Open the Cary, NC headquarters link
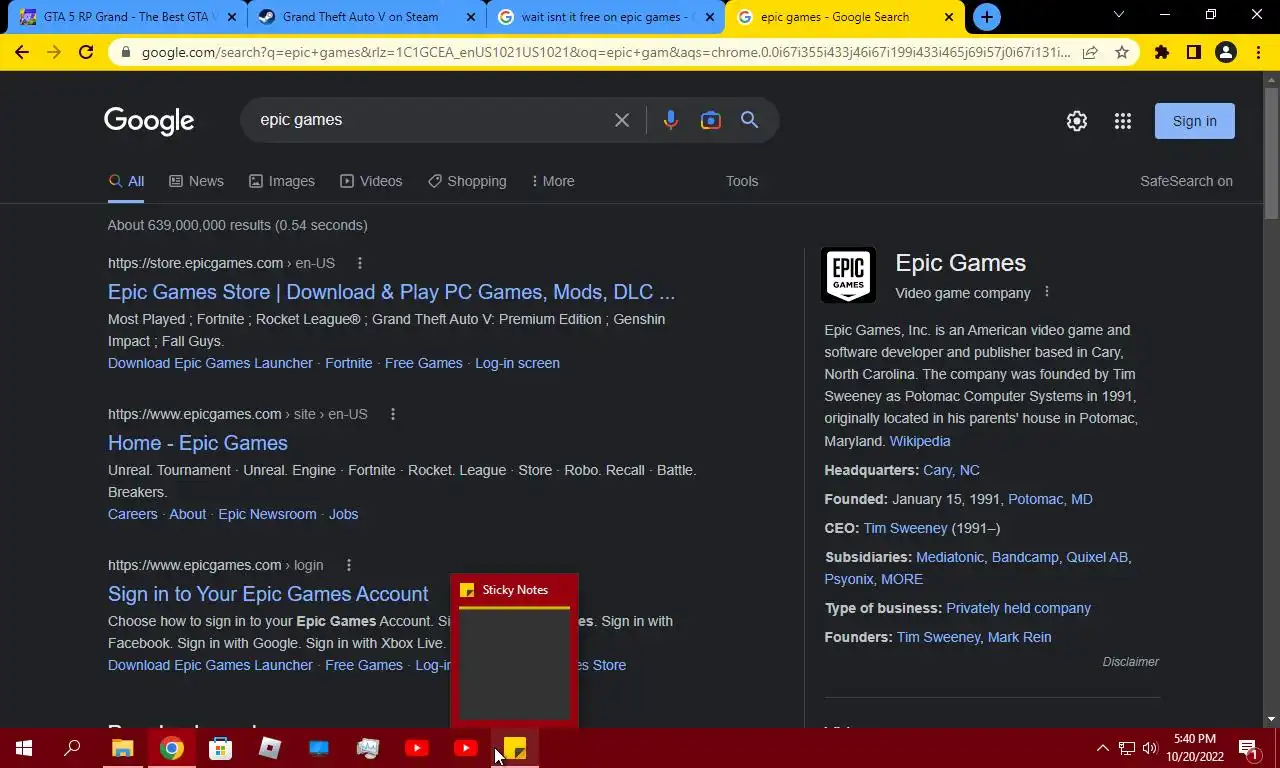Viewport: 1280px width, 768px height. coord(951,470)
